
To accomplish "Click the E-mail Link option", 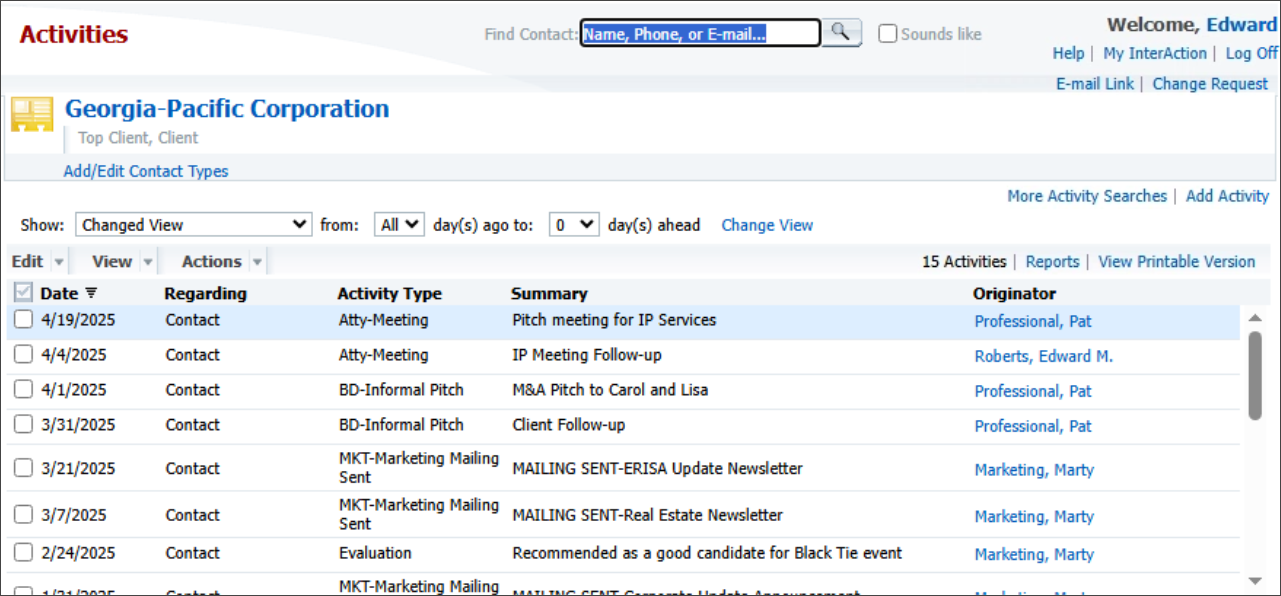I will tap(1095, 84).
